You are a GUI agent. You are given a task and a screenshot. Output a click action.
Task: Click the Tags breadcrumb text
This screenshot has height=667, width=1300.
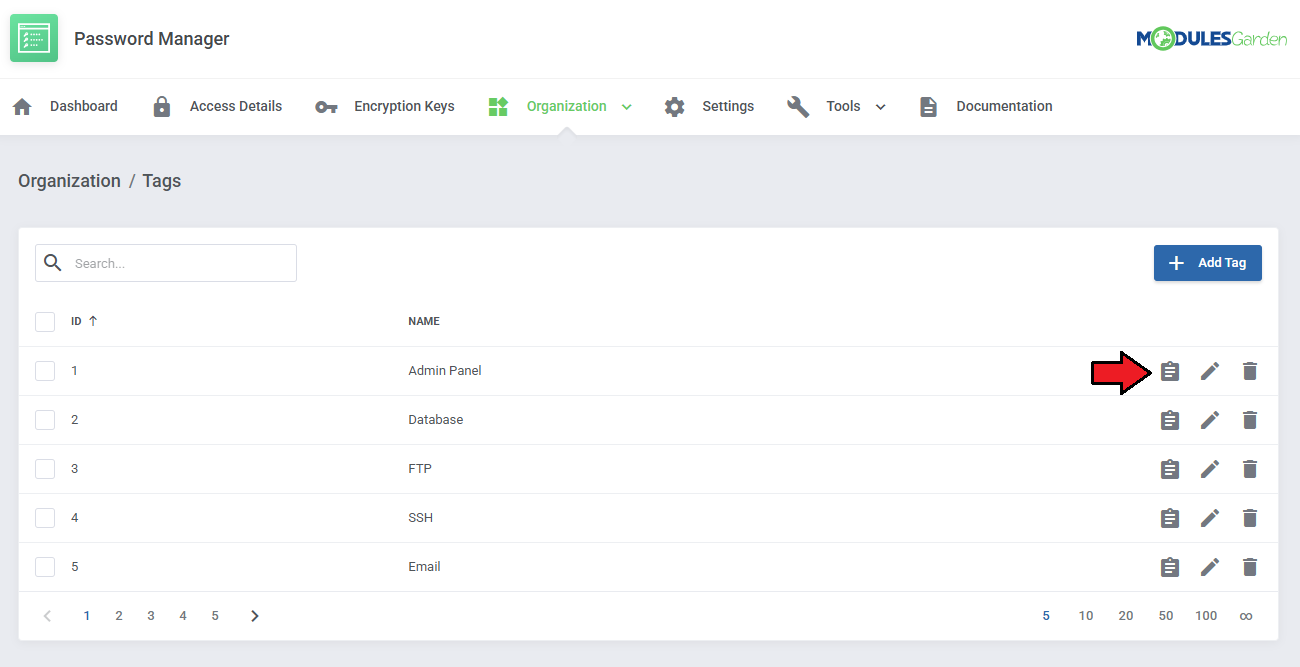[x=162, y=181]
